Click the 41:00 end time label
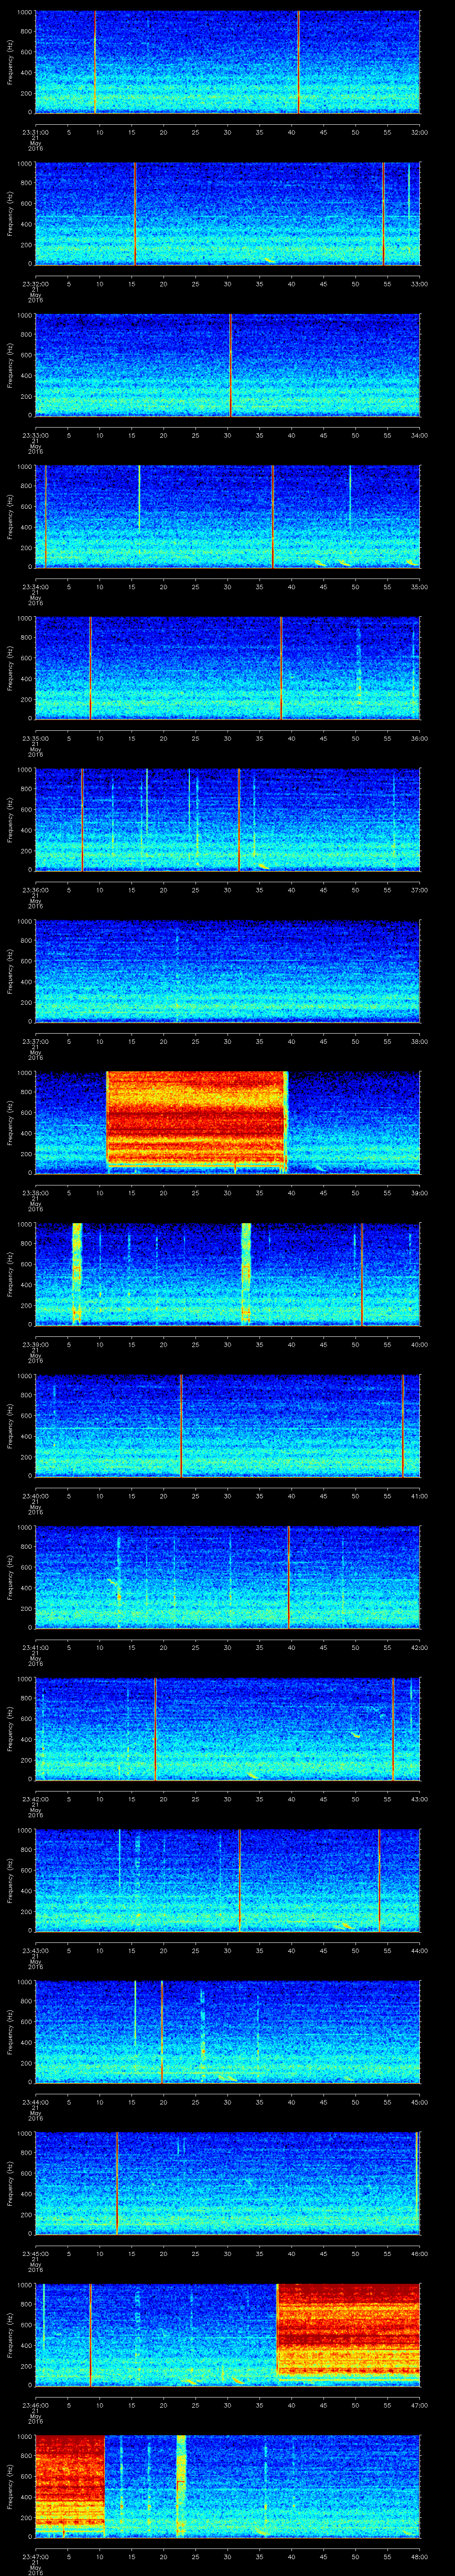The height and width of the screenshot is (2576, 455). pos(419,1496)
